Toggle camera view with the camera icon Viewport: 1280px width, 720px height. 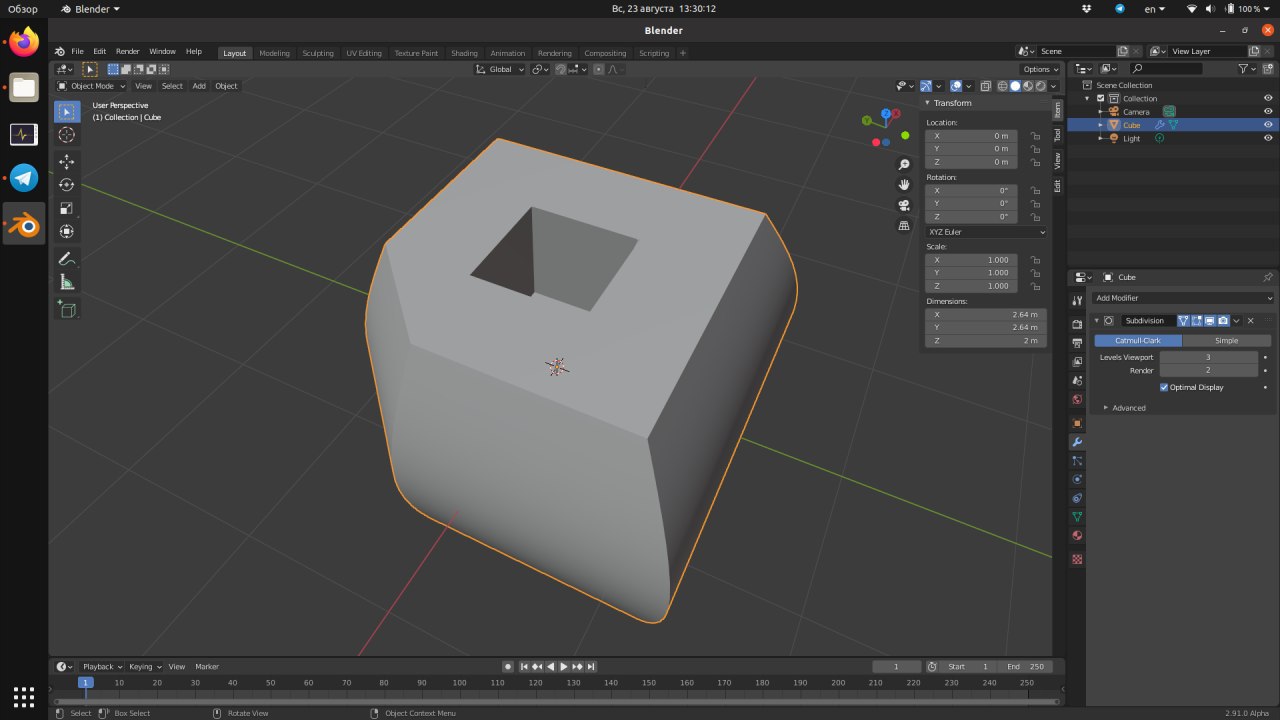point(904,205)
